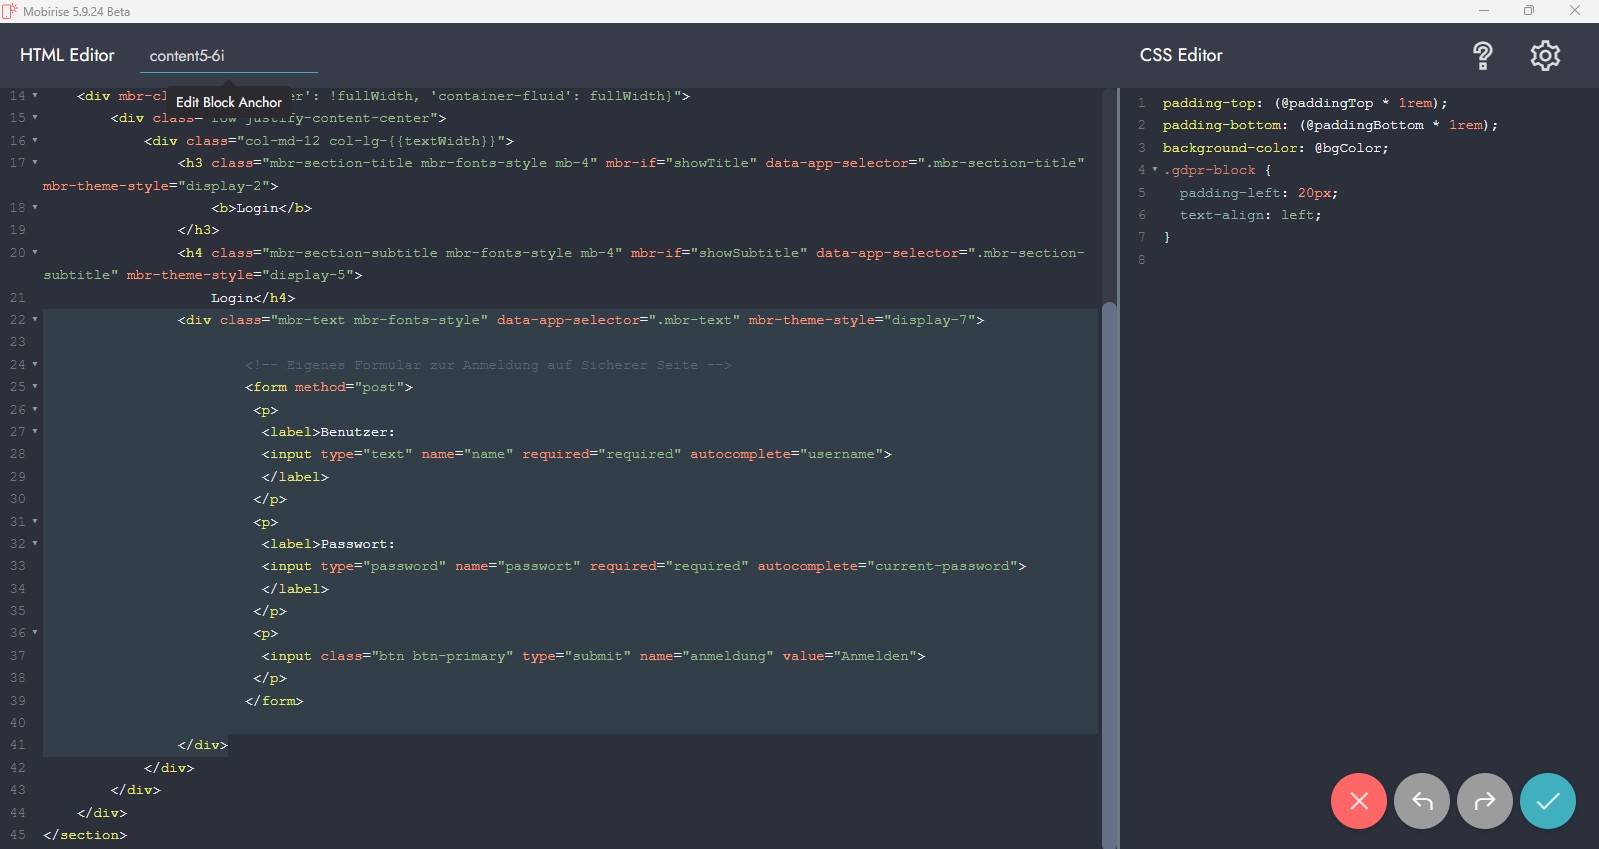Click the submit input line 37
Screen dimensions: 1599x849
point(592,656)
